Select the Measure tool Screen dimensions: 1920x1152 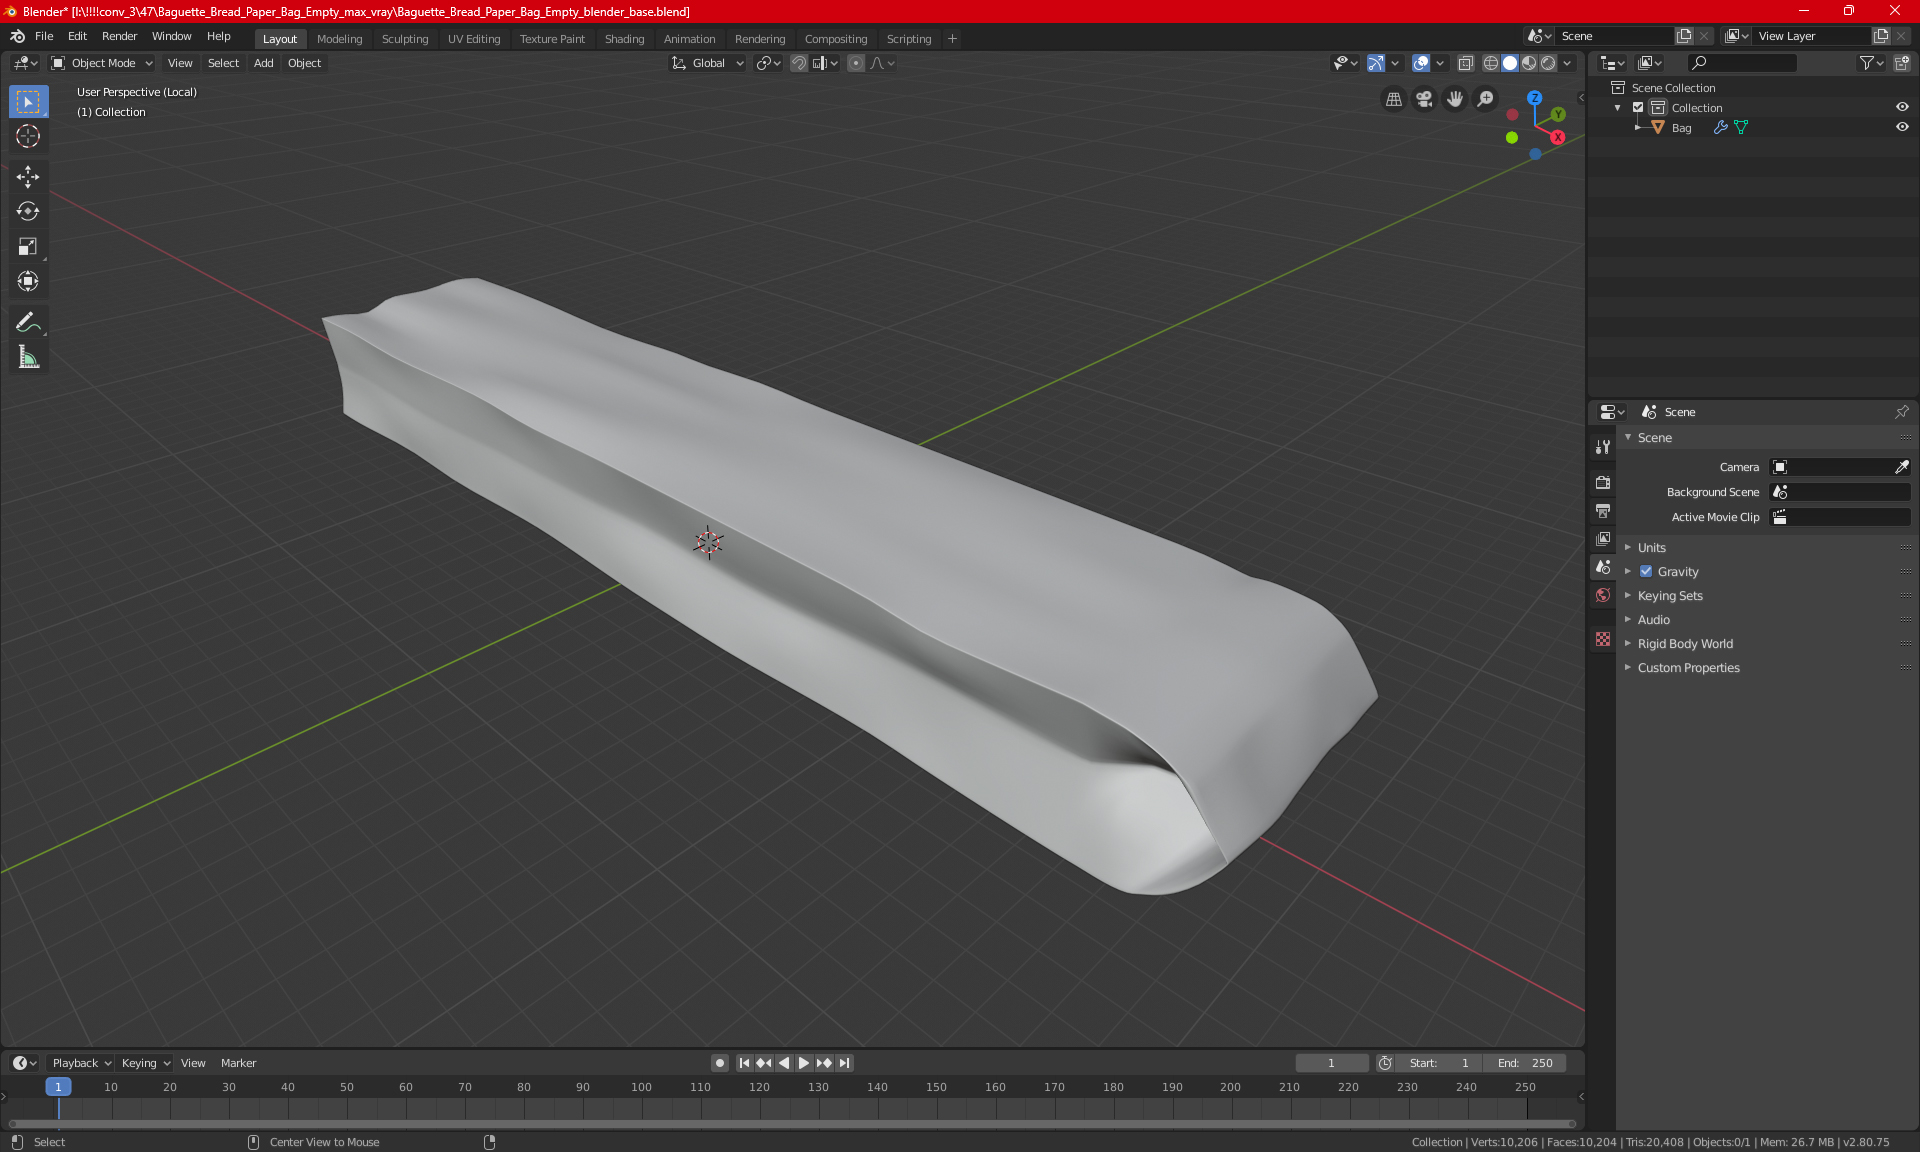click(28, 357)
